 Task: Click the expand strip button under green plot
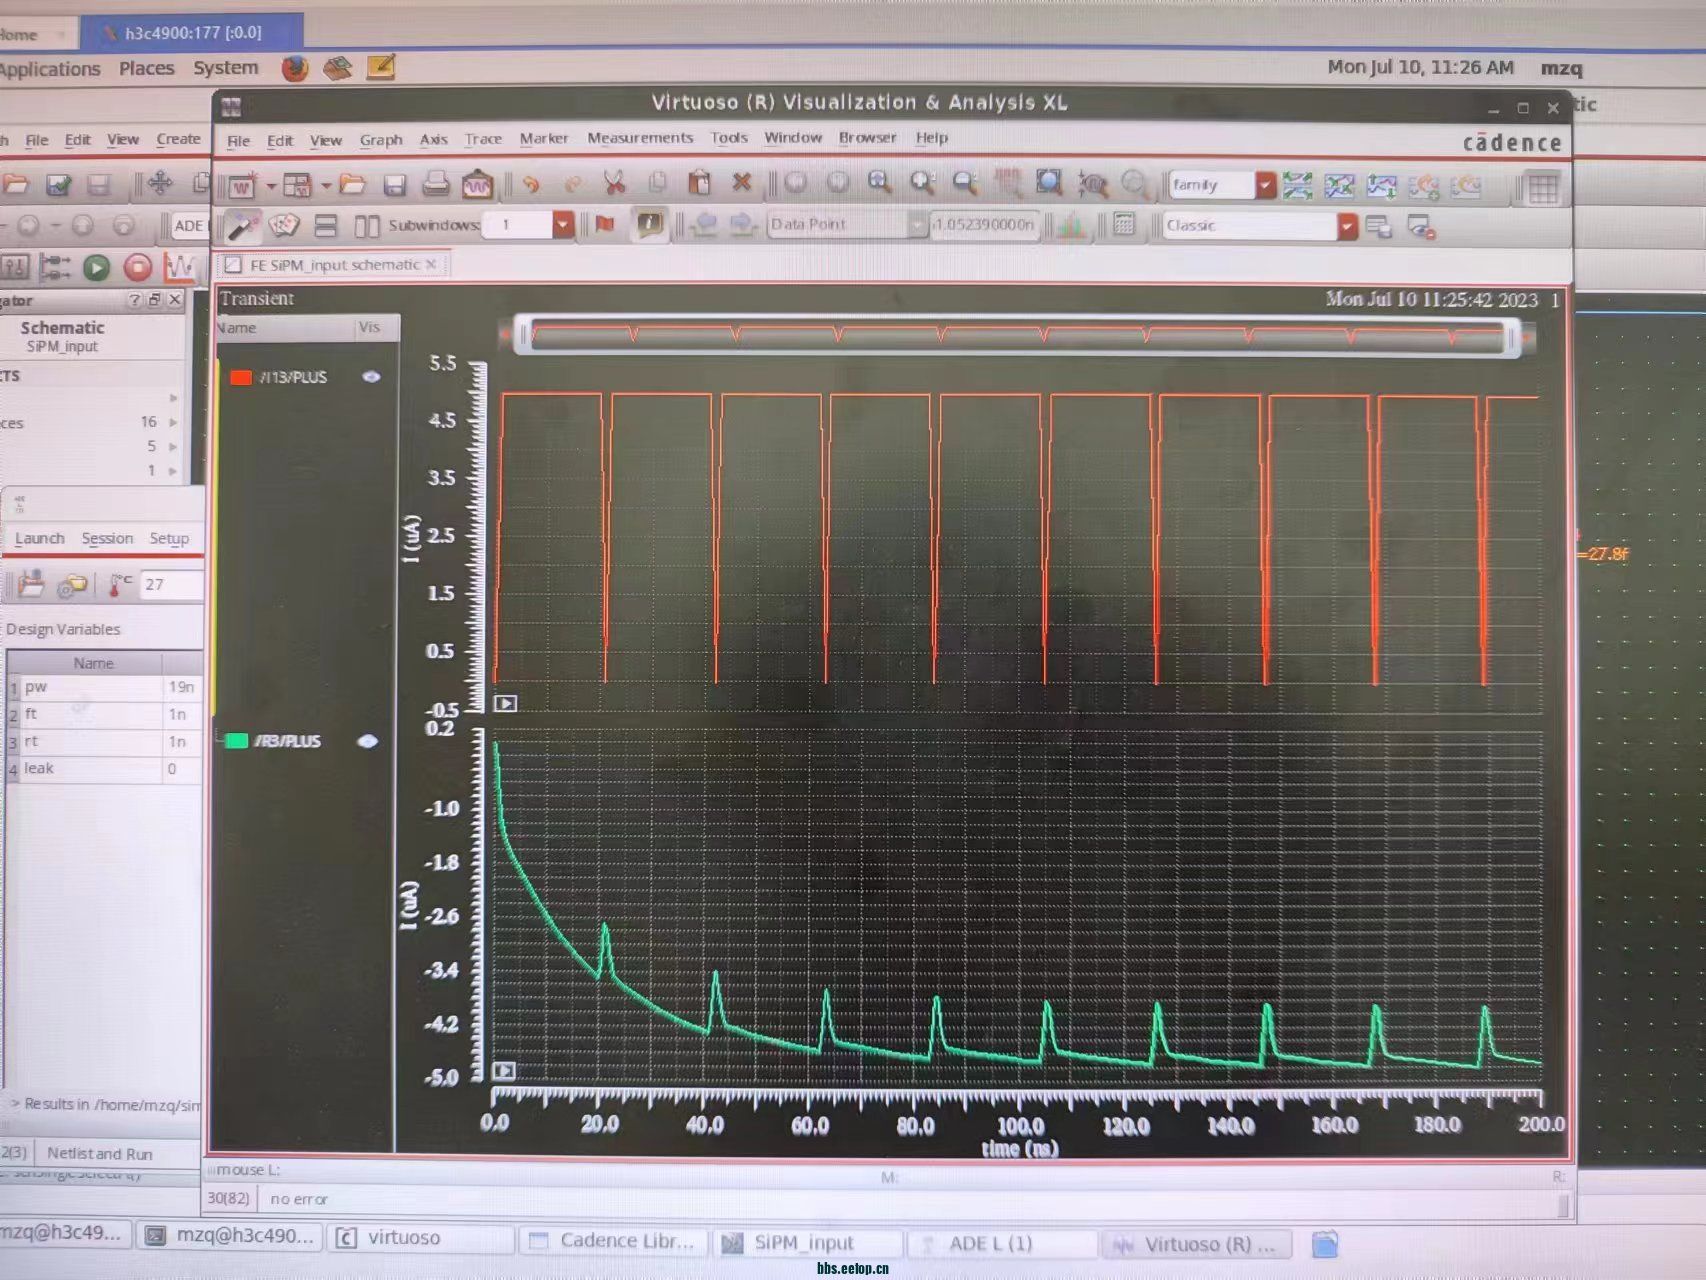click(505, 1071)
